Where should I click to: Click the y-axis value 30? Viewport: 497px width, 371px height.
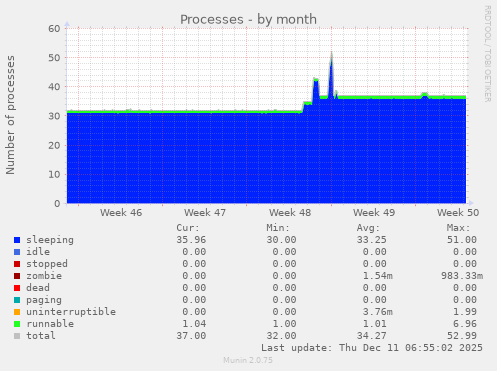pos(54,116)
